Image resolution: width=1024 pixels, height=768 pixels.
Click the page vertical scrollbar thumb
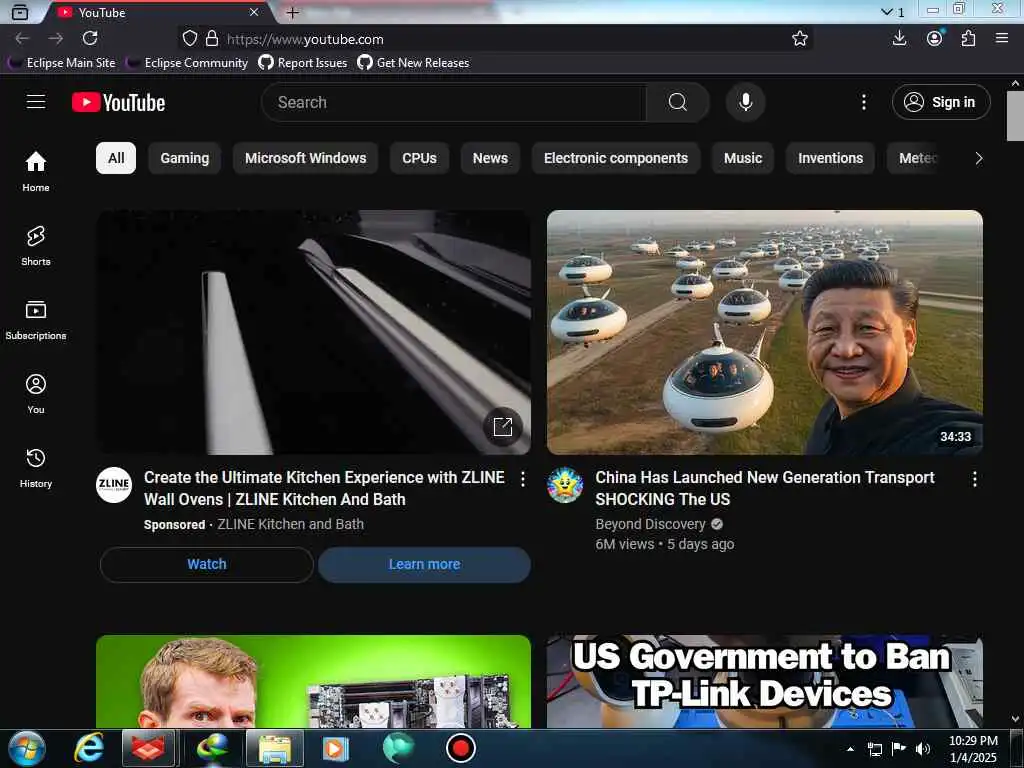pos(1015,116)
